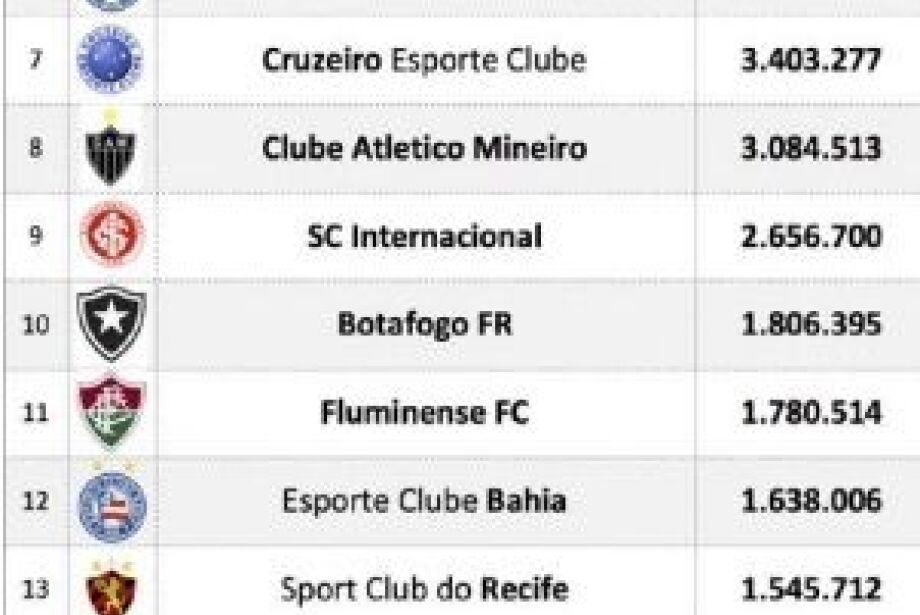Viewport: 920px width, 615px height.
Task: Click rank number 12 cell
Action: (34, 501)
